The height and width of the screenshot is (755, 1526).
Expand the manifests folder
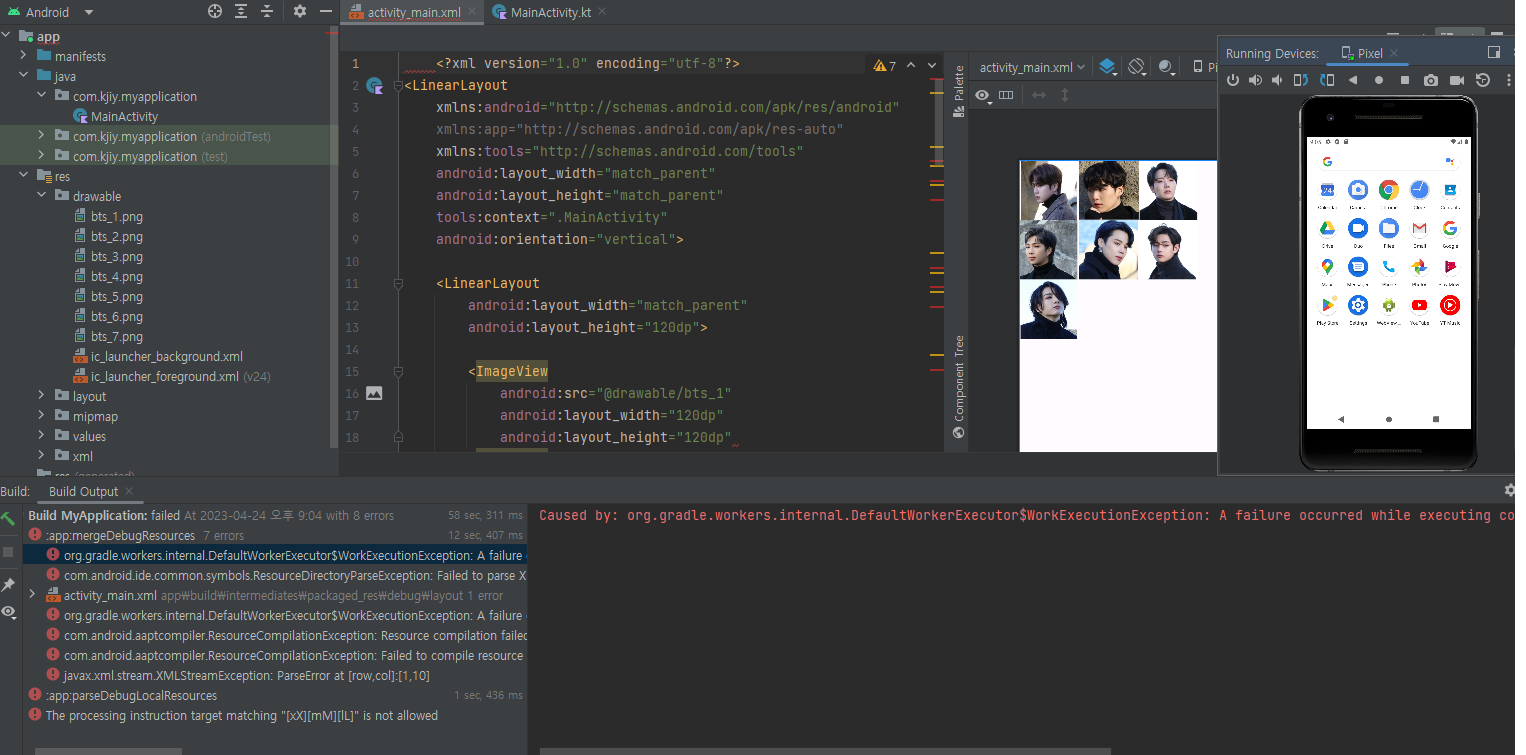click(23, 57)
